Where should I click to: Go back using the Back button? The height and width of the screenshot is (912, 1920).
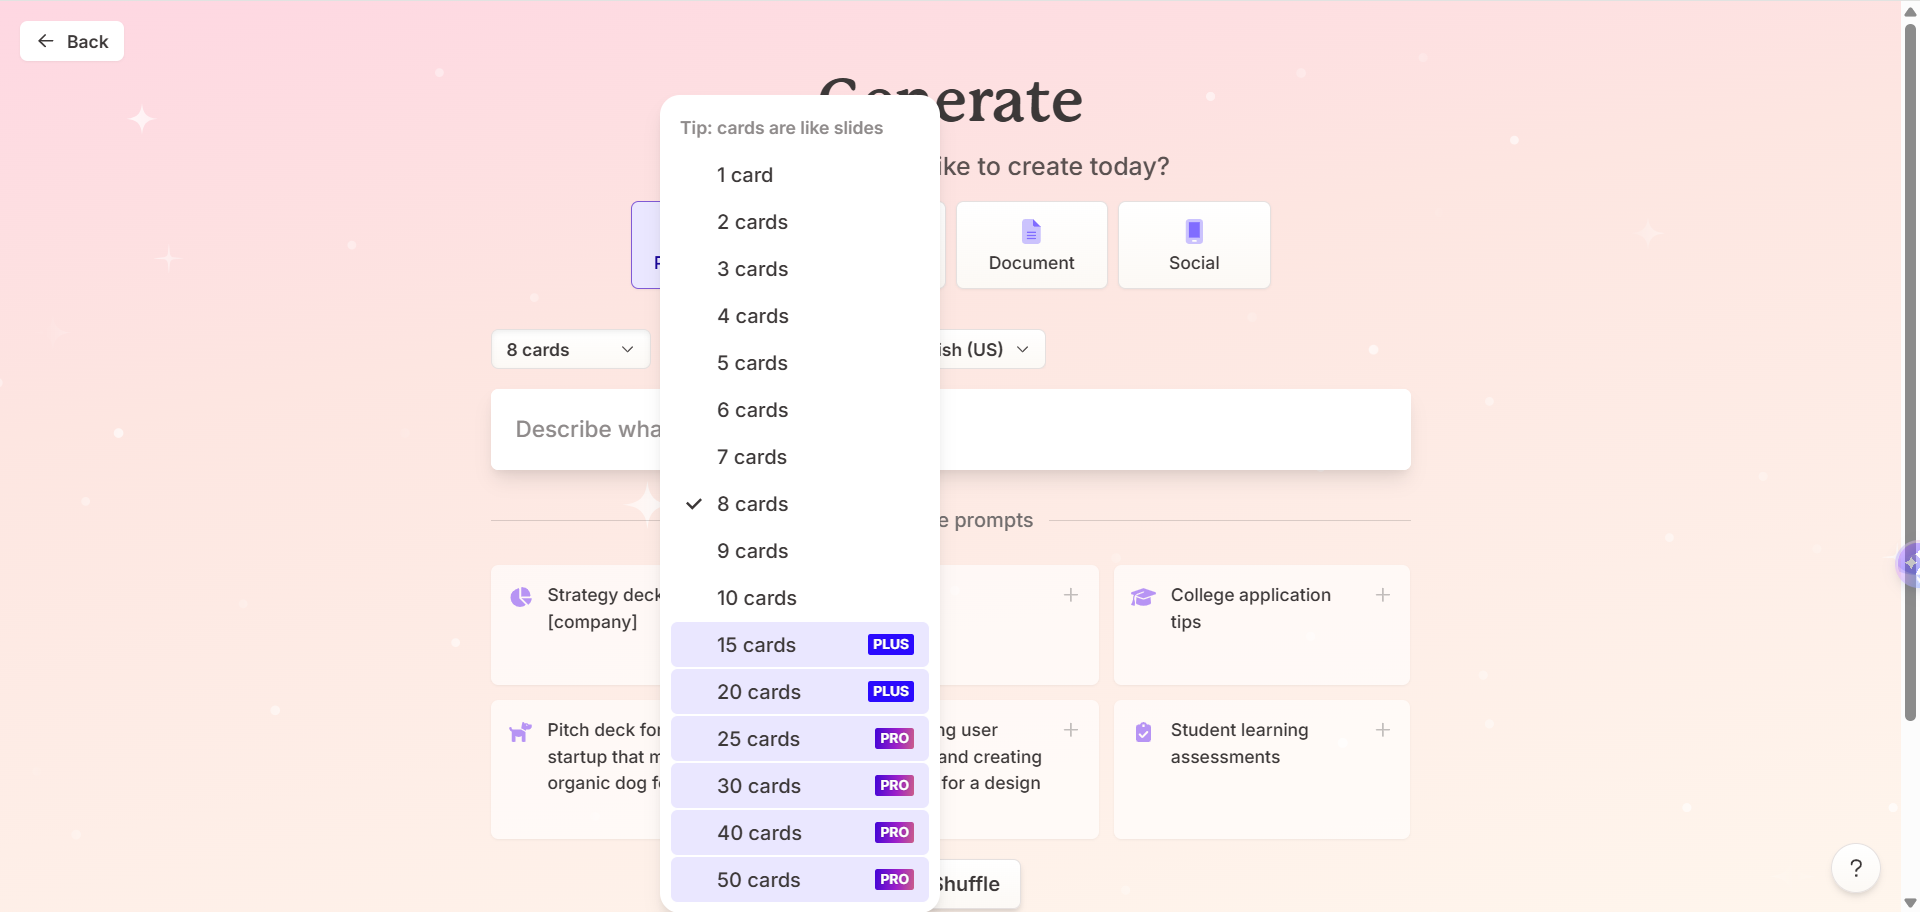point(72,41)
